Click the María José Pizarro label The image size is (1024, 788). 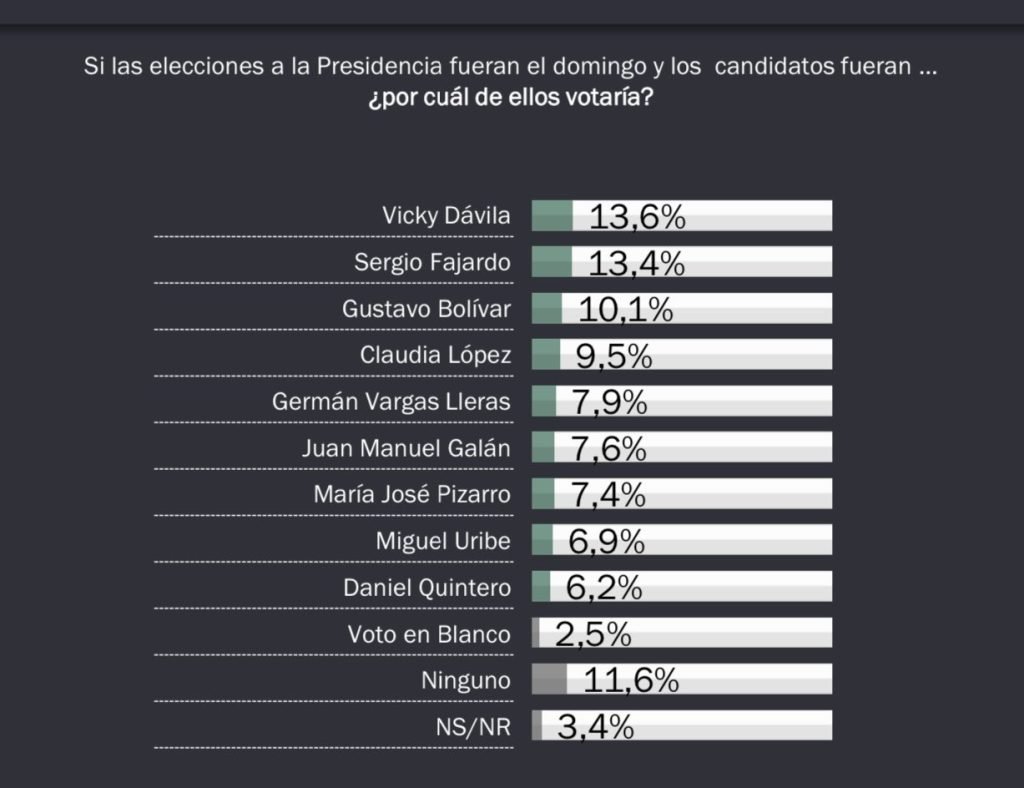[x=412, y=494]
